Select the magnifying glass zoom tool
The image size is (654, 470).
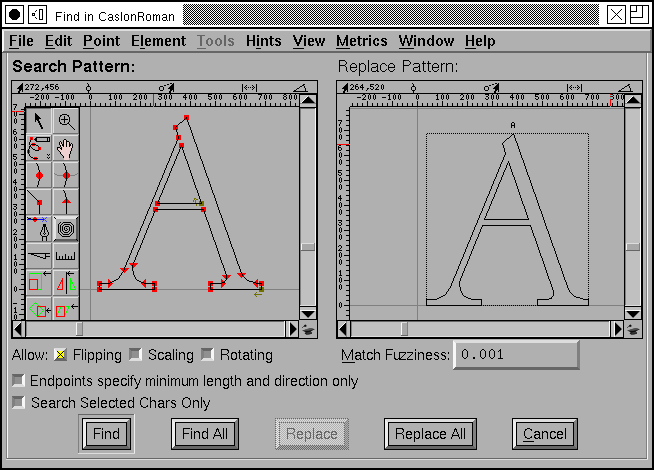coord(66,121)
